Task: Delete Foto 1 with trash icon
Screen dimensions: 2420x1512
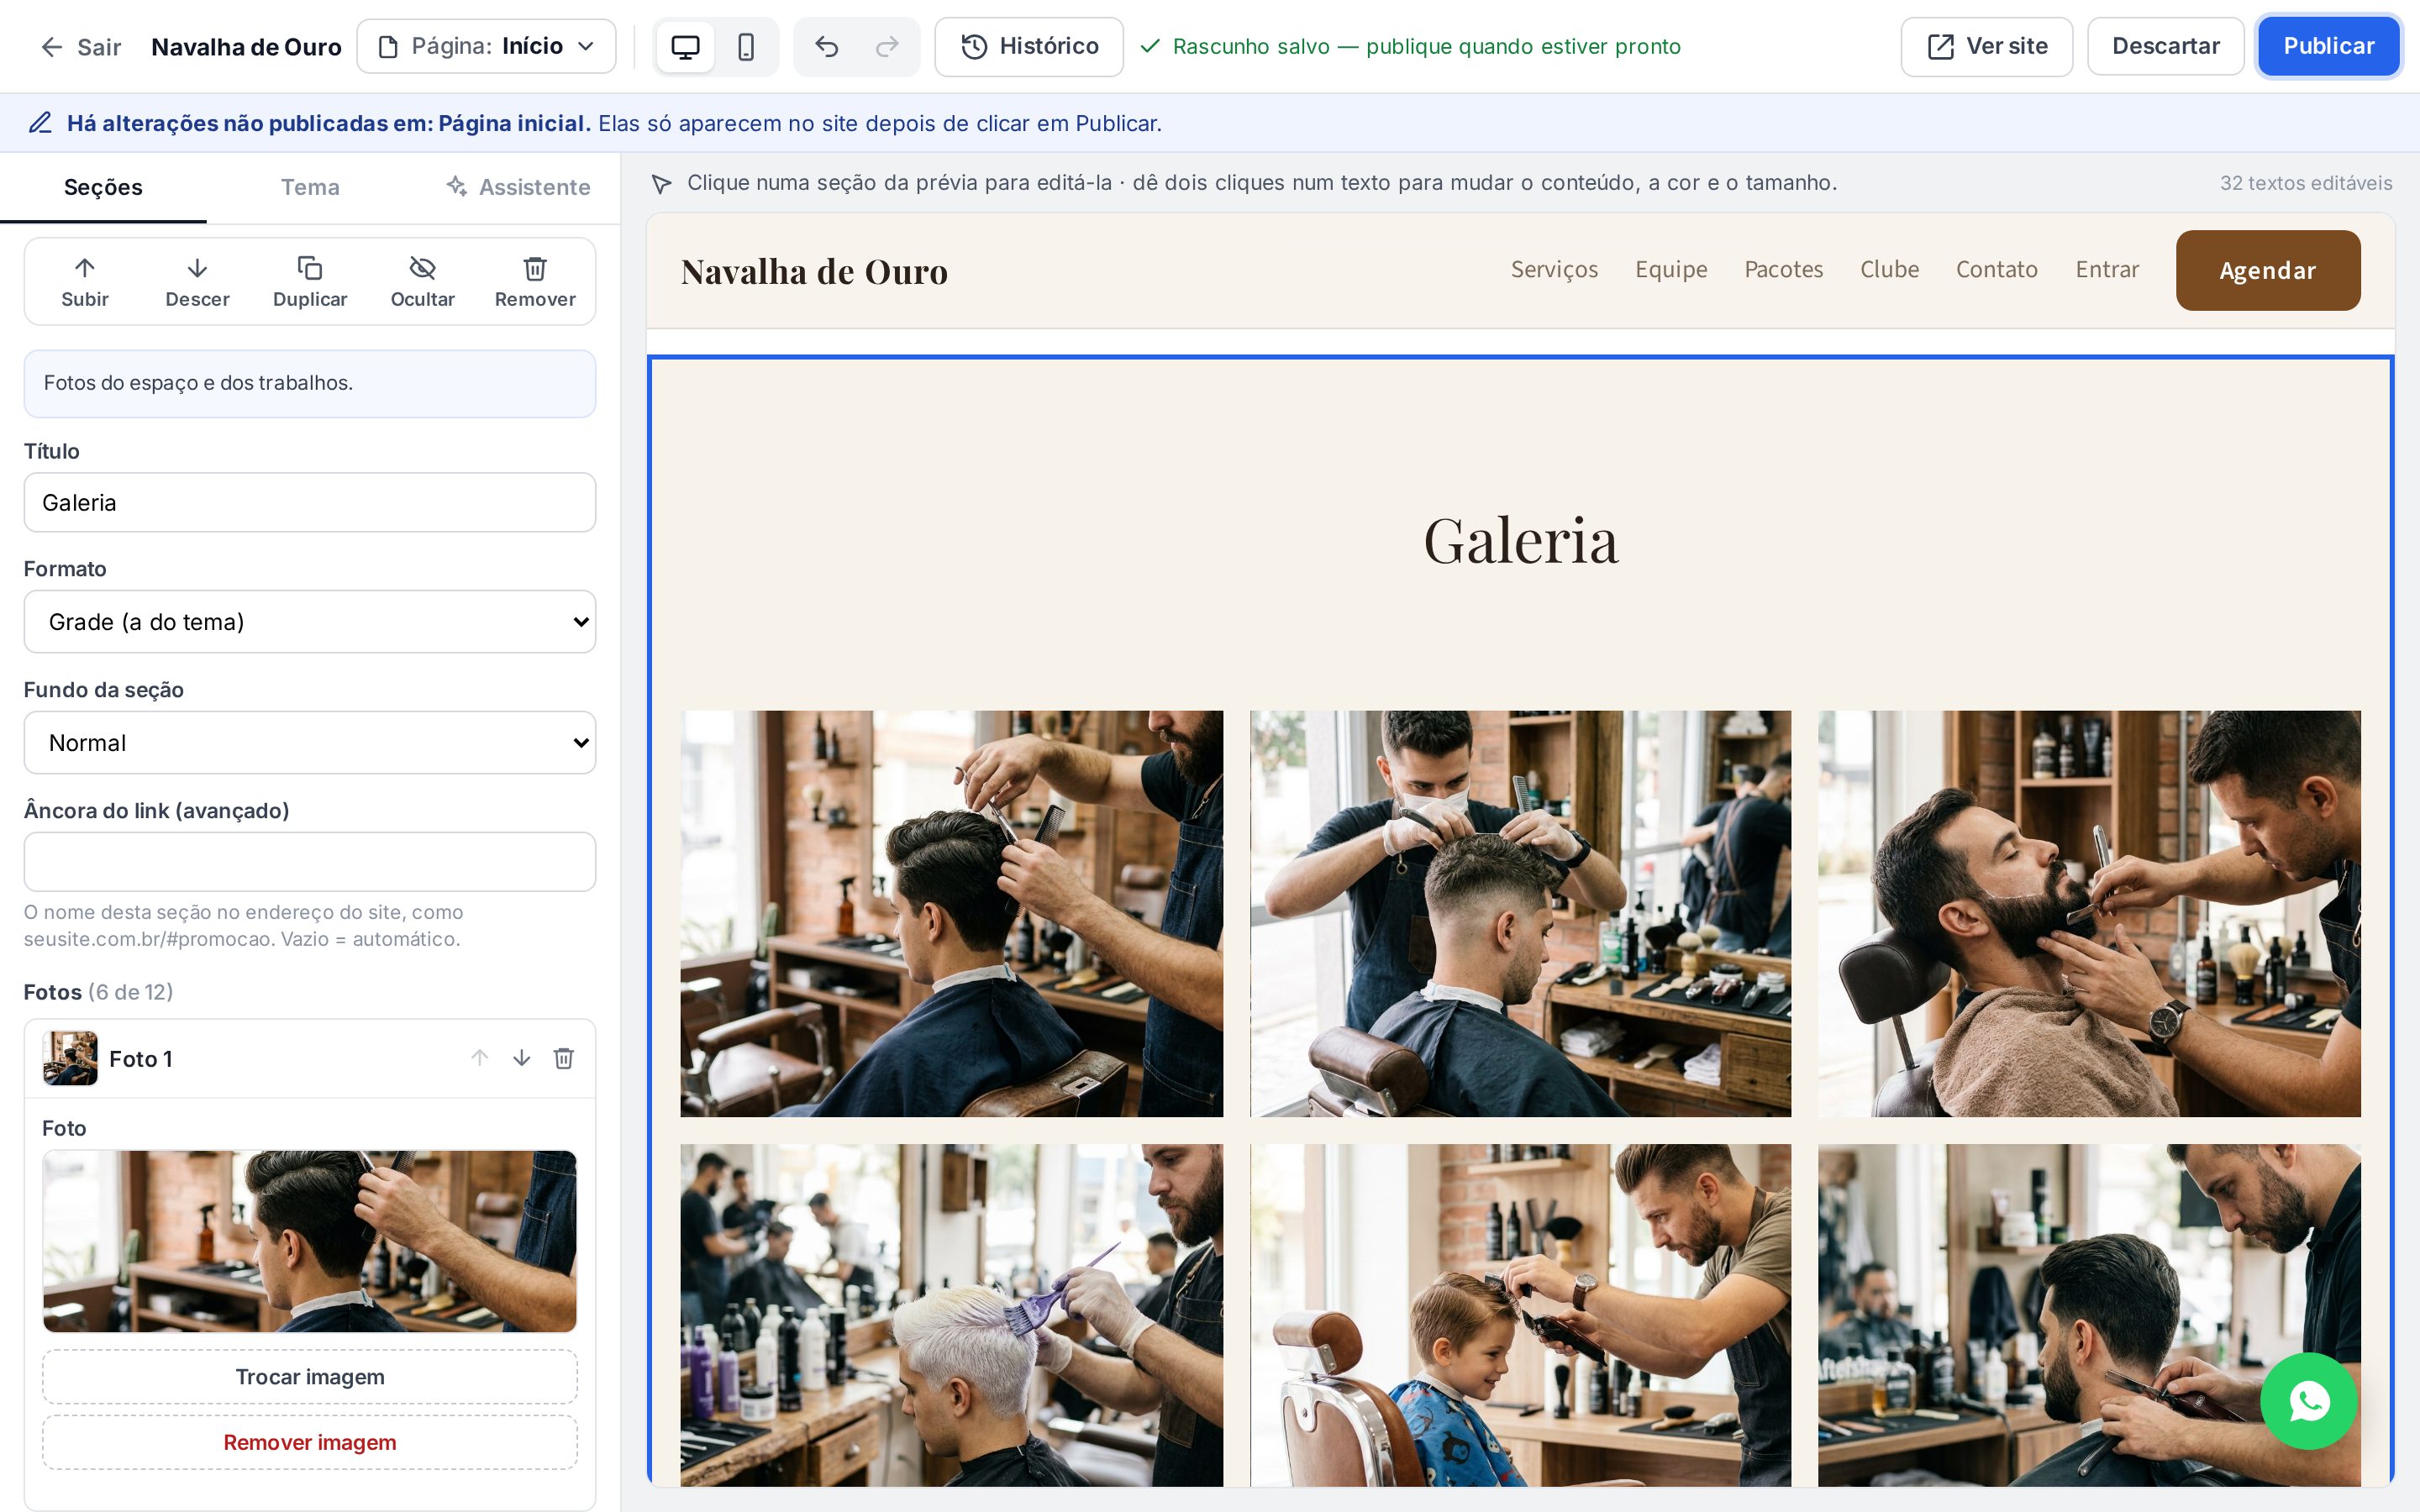Action: 564,1058
